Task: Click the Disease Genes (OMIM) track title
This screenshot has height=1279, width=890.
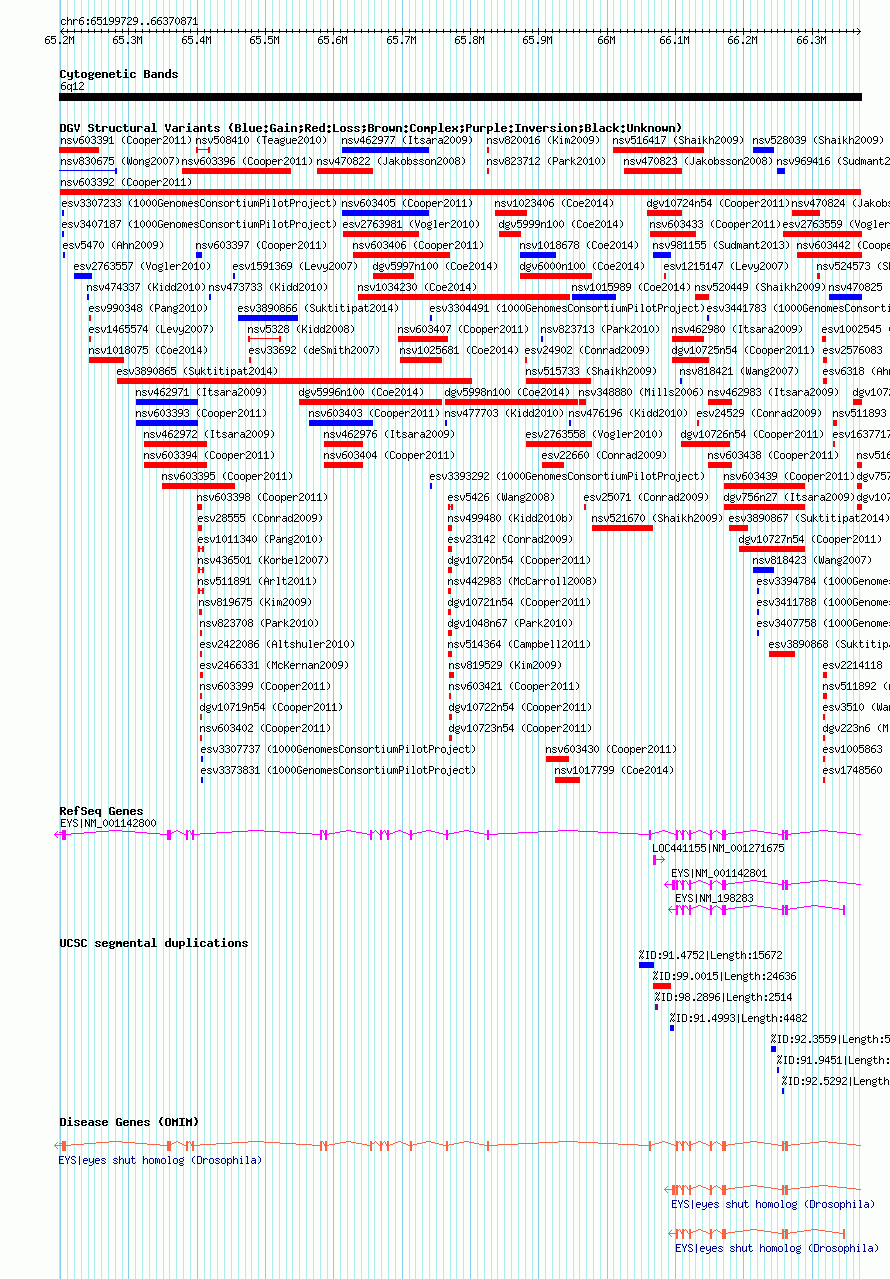Action: click(x=129, y=1122)
